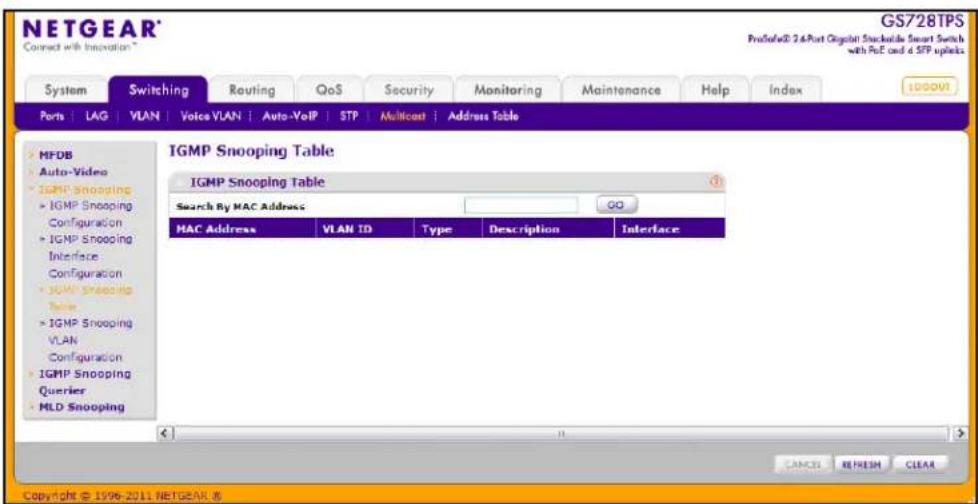Select the Switching tab
The image size is (978, 504).
(158, 90)
